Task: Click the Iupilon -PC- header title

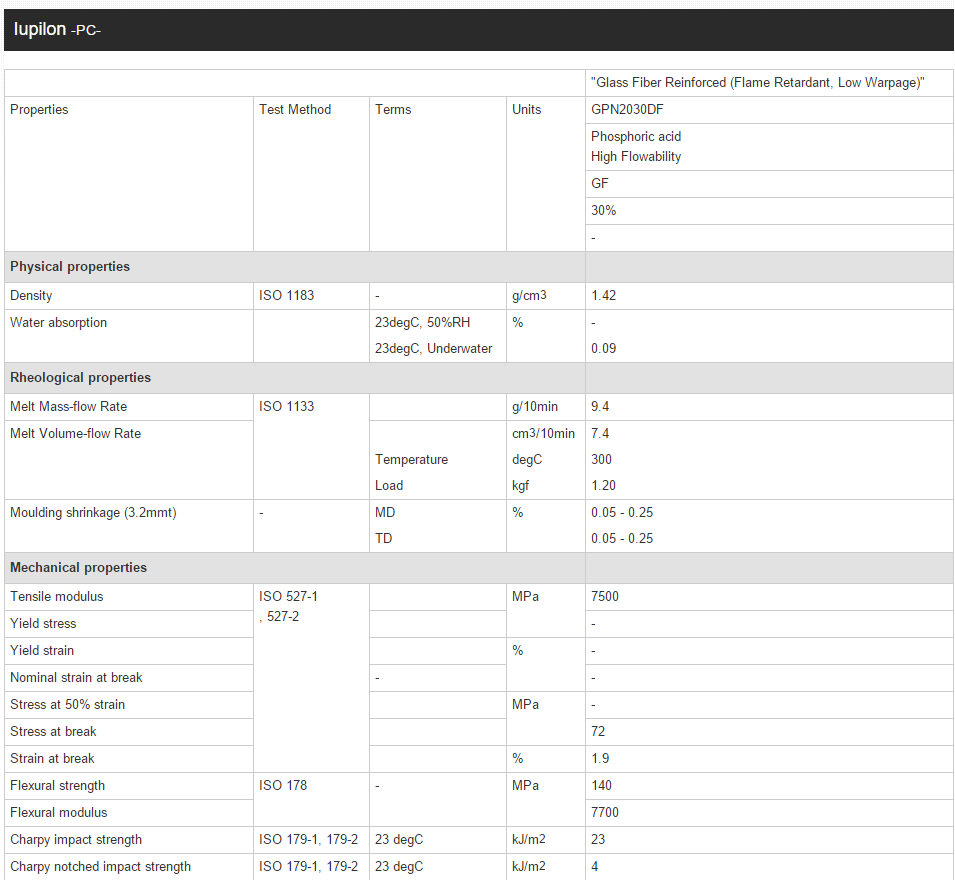Action: (57, 29)
